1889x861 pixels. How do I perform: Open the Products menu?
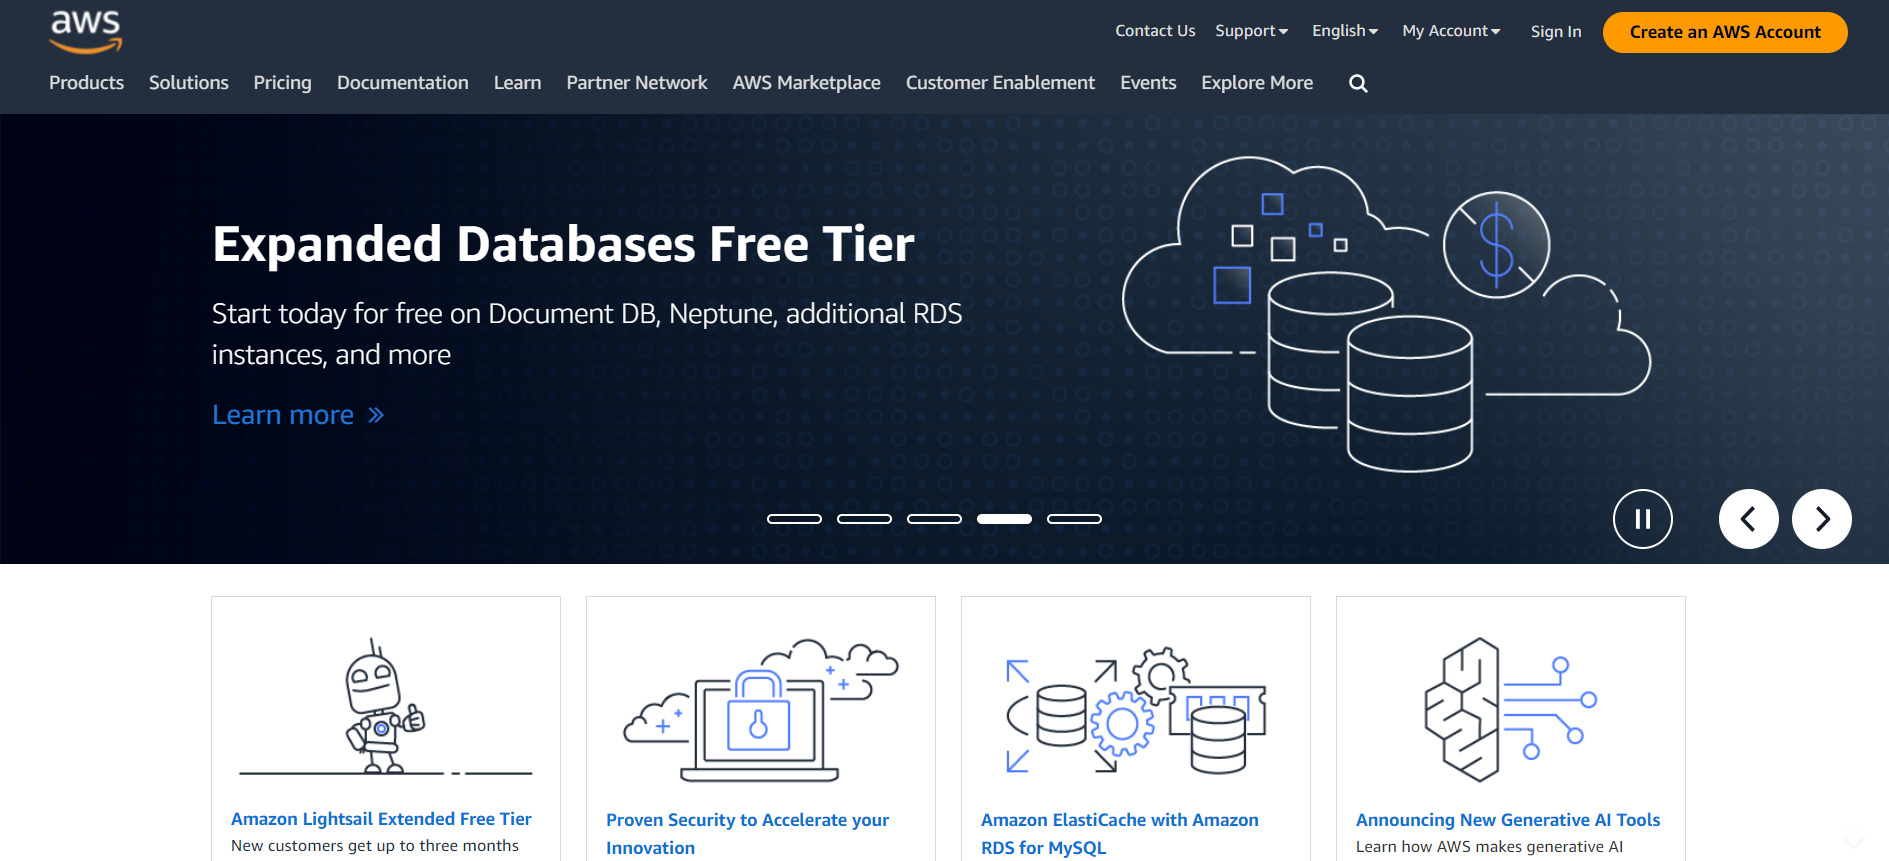pyautogui.click(x=86, y=83)
